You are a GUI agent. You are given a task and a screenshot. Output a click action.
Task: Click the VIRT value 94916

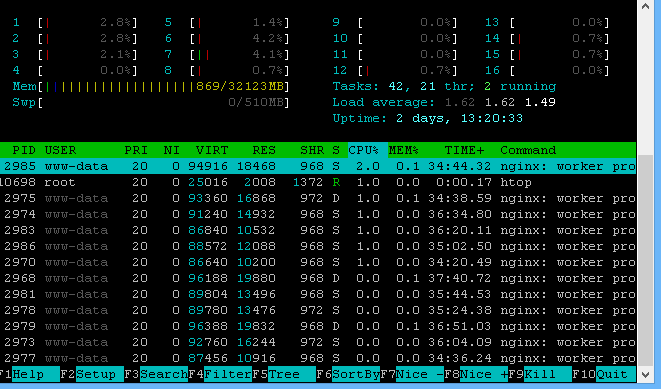pyautogui.click(x=208, y=166)
